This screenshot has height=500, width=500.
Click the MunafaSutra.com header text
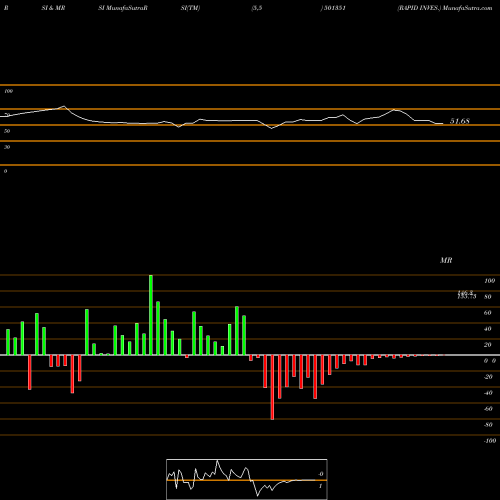[467, 8]
